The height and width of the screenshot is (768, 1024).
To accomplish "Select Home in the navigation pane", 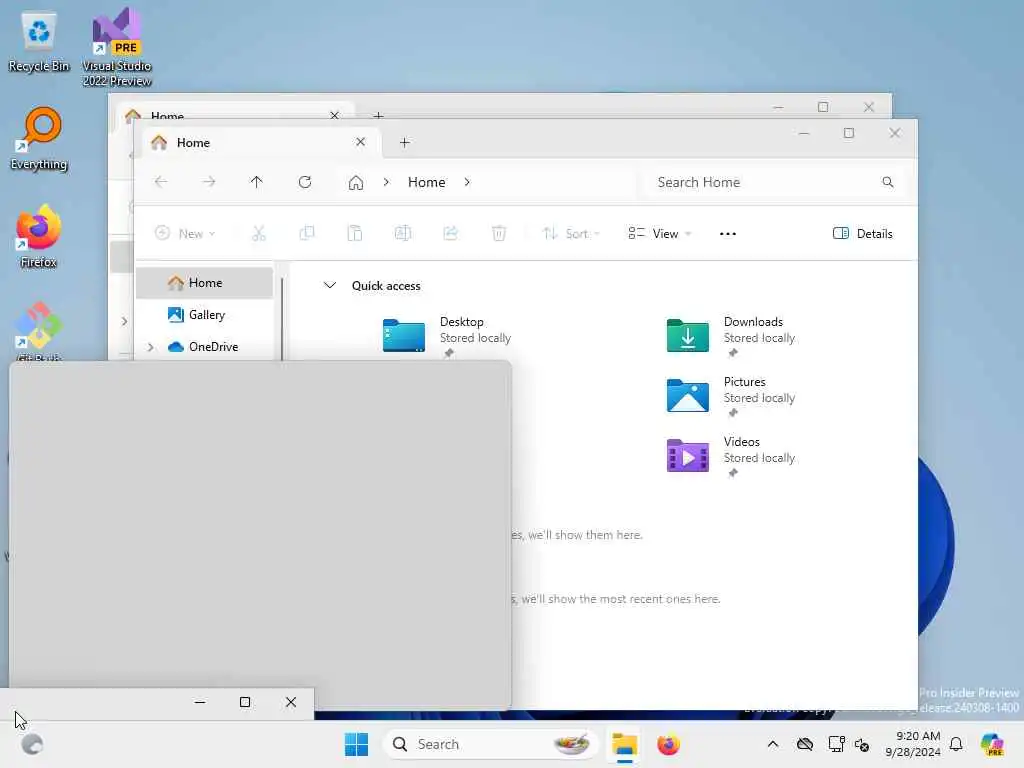I will 204,283.
